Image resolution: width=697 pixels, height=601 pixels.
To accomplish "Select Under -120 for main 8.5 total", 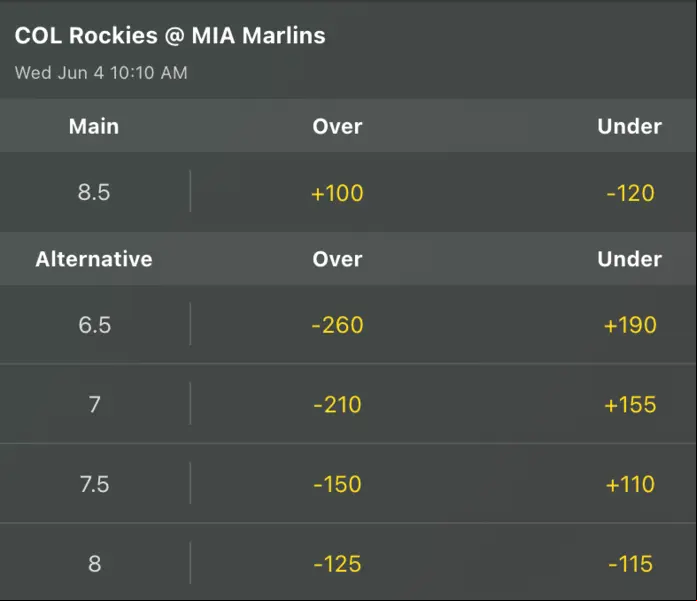I will click(630, 193).
